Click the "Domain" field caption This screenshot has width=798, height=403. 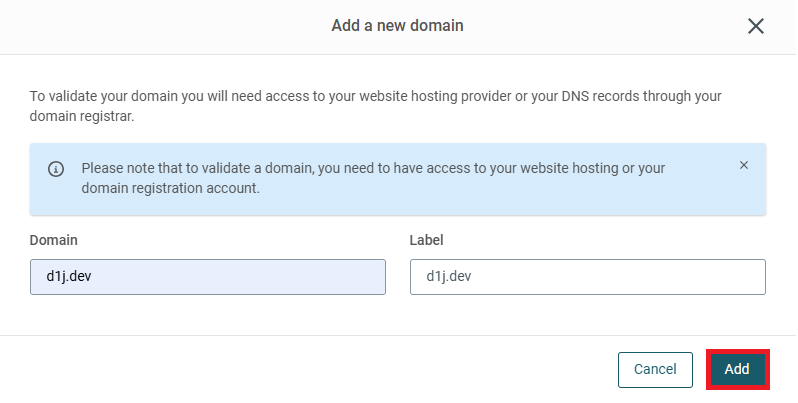53,240
